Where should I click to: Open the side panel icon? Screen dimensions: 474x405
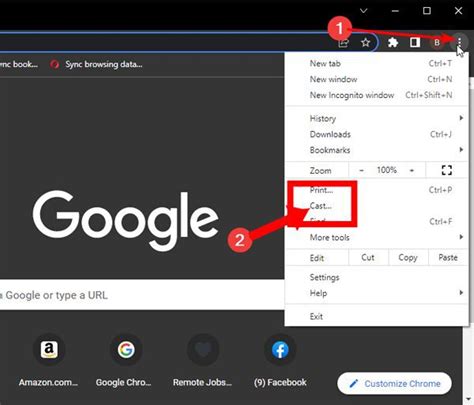pyautogui.click(x=415, y=42)
